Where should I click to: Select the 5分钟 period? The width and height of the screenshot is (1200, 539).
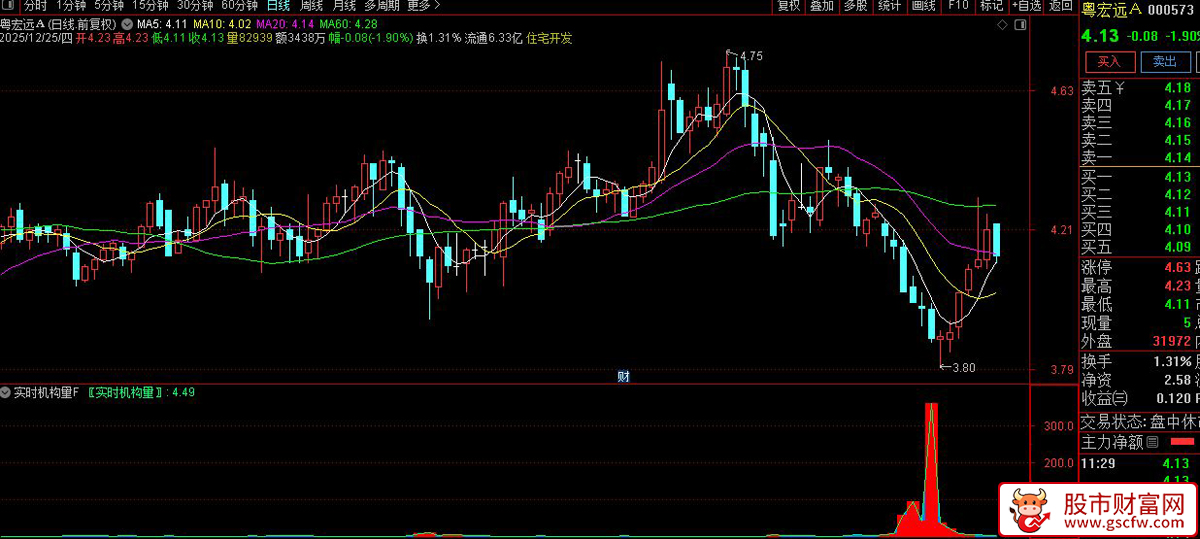click(x=109, y=6)
